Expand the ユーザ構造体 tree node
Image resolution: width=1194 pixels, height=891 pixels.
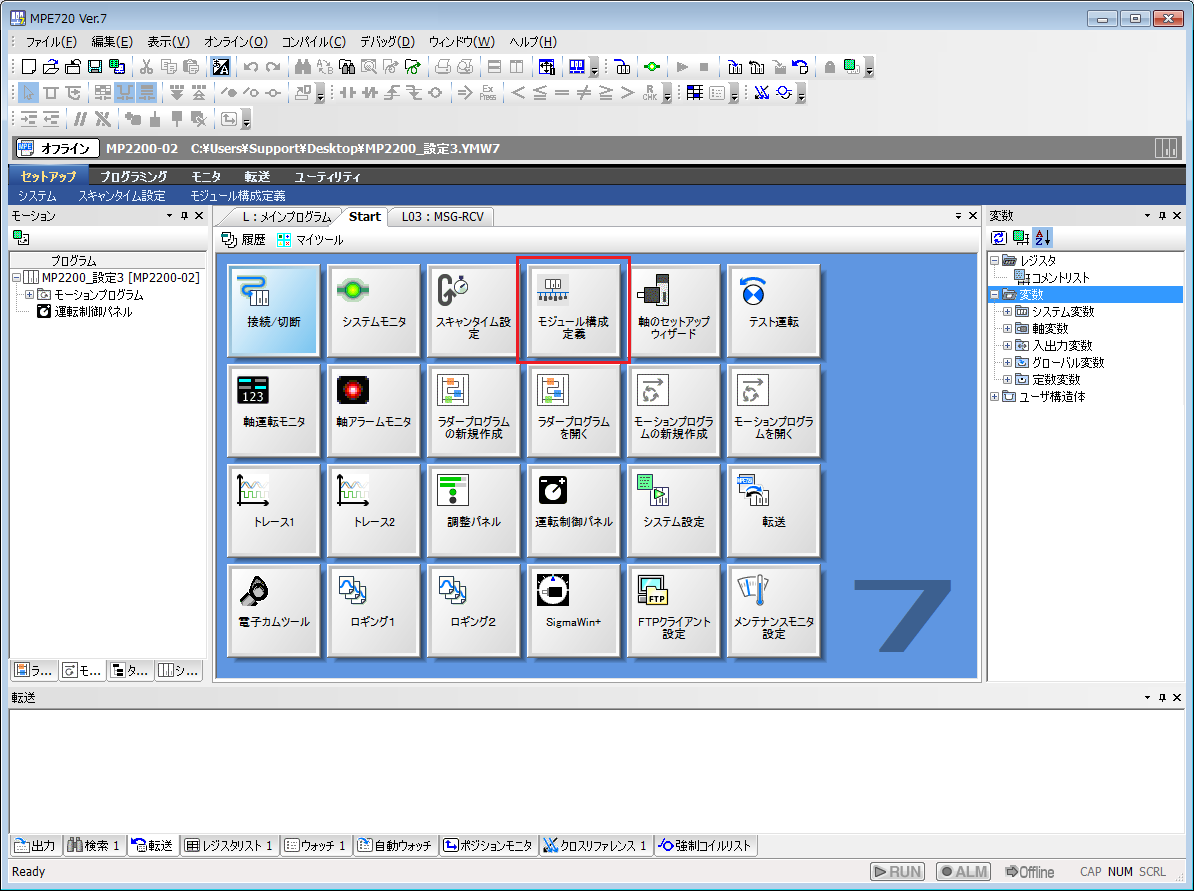pyautogui.click(x=994, y=397)
